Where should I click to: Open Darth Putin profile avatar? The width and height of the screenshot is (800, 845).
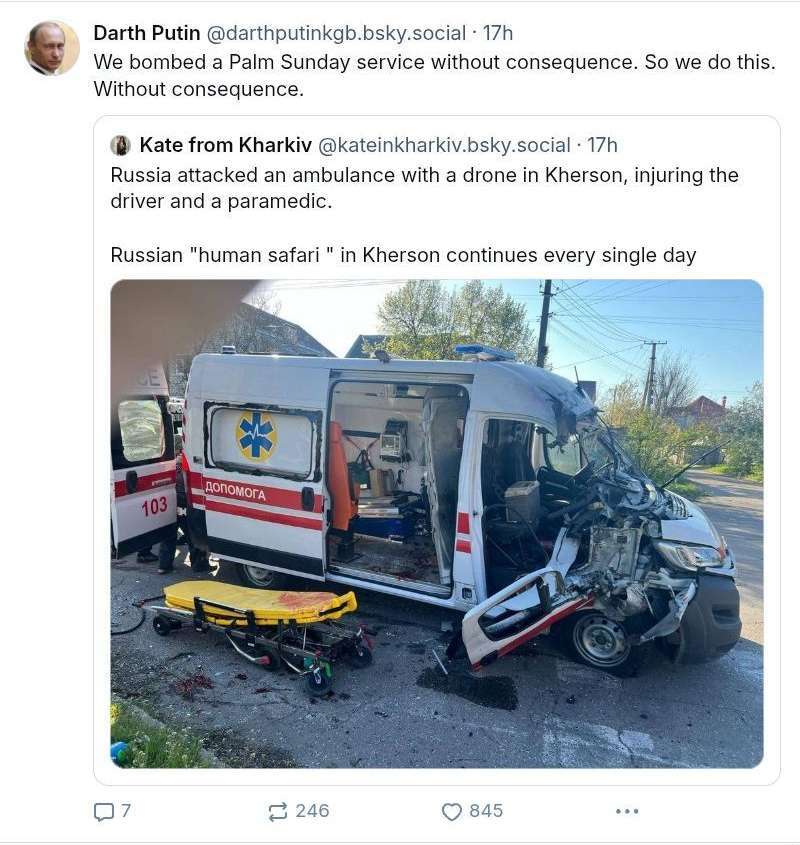coord(52,48)
